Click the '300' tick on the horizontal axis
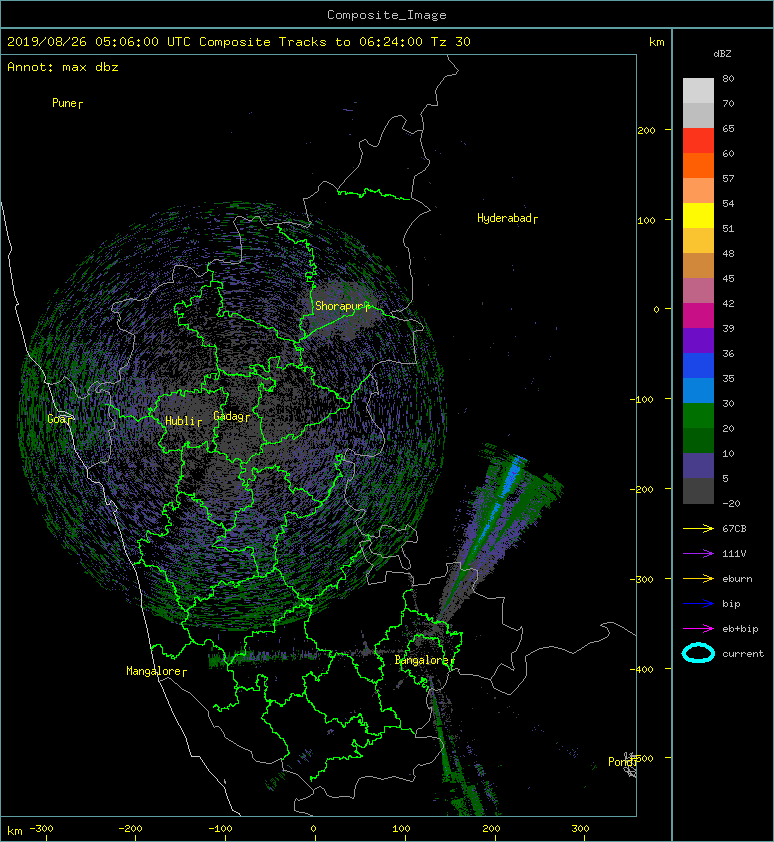Image resolution: width=774 pixels, height=842 pixels. pyautogui.click(x=581, y=828)
